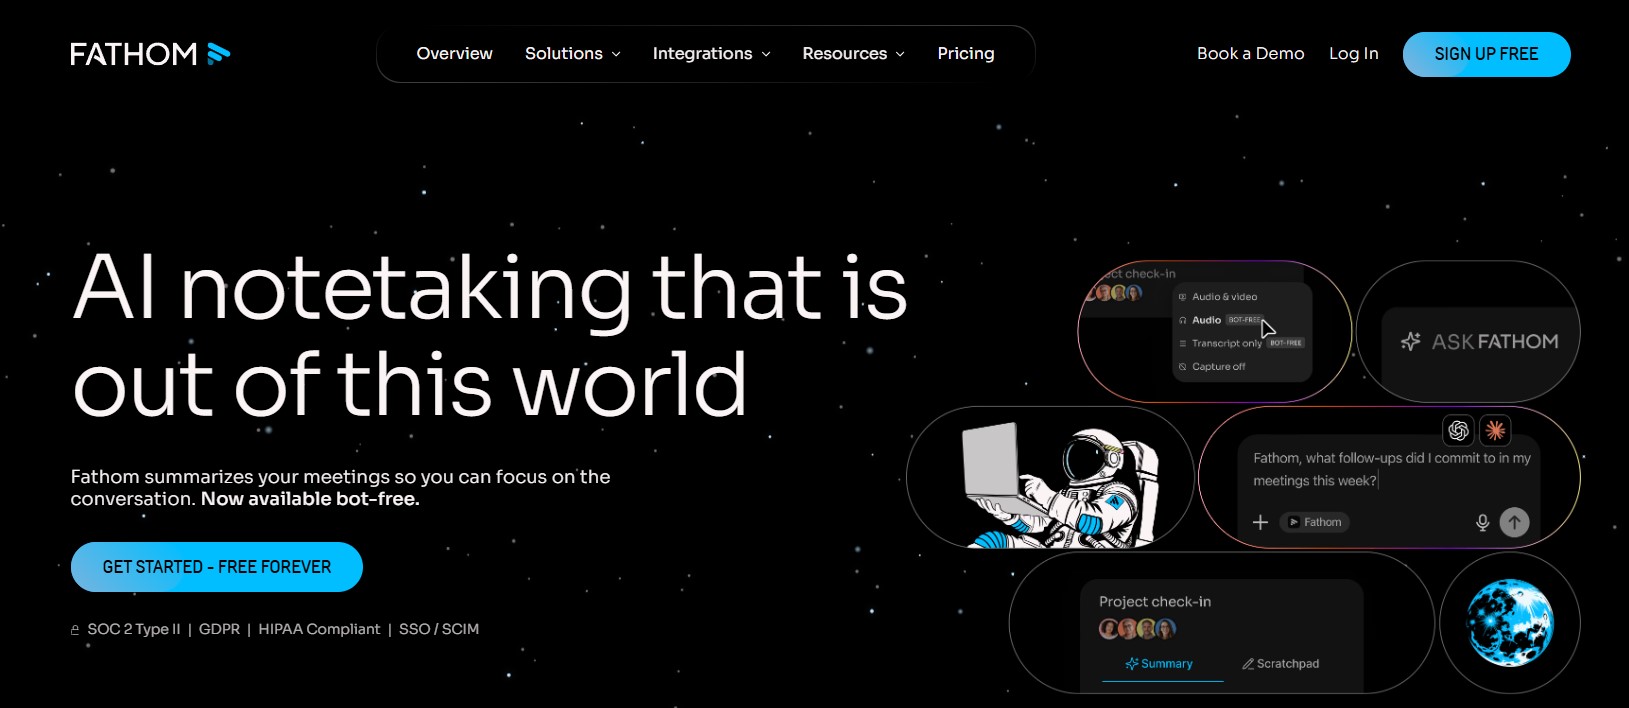Click the Book a Demo link
Viewport: 1629px width, 708px height.
pyautogui.click(x=1250, y=54)
